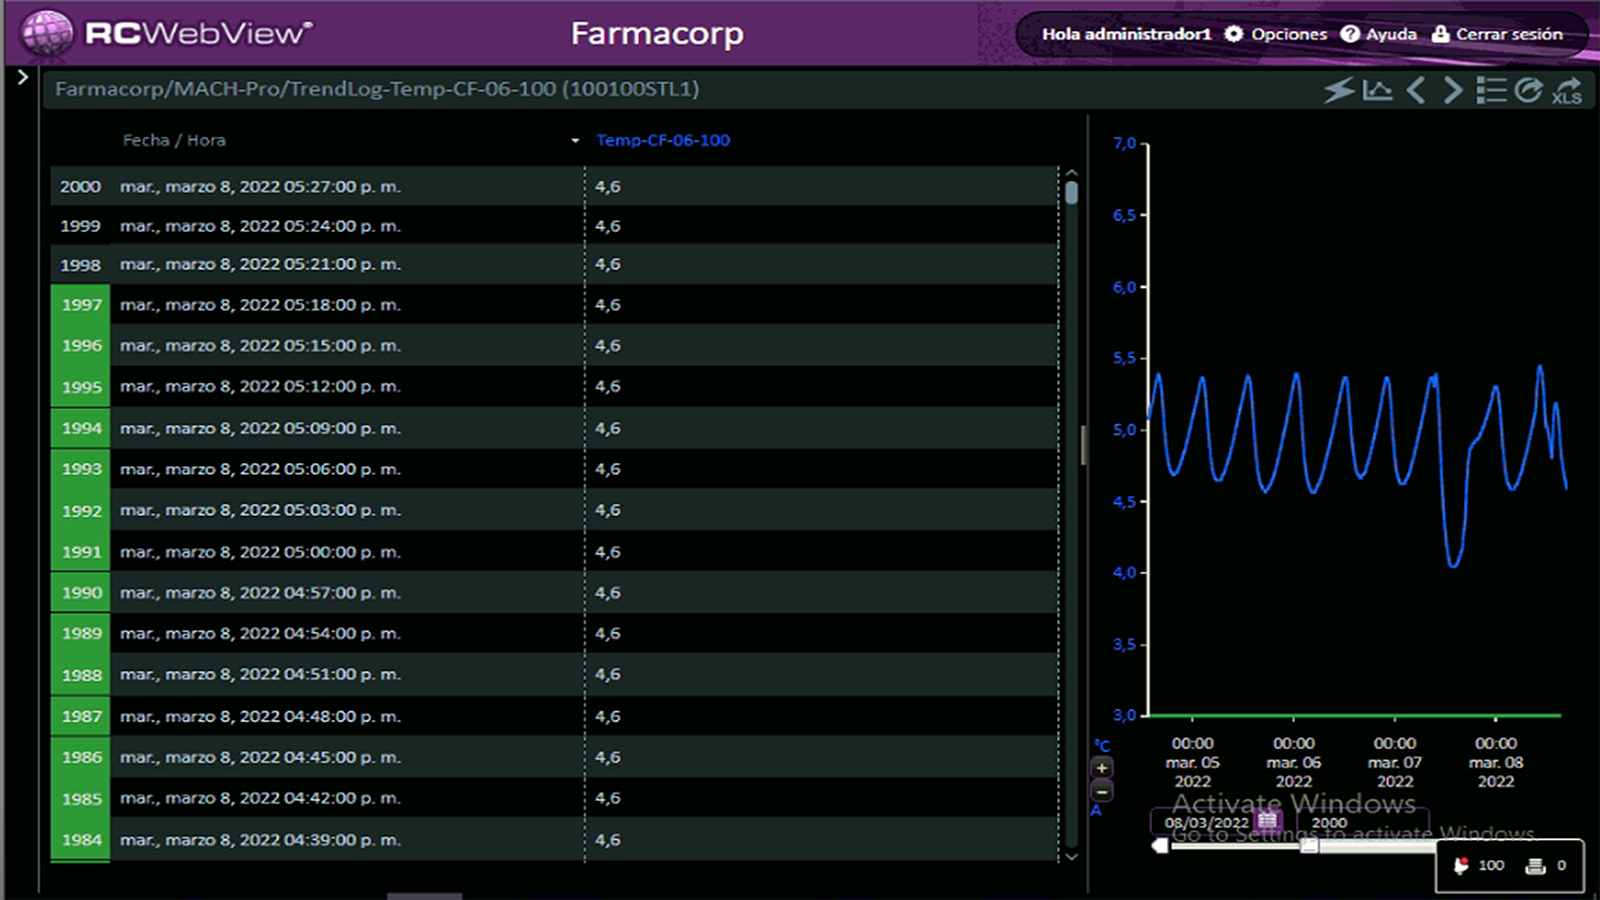The image size is (1600, 900).
Task: Toggle auto-scale A below zoom buttons
Action: (1096, 810)
